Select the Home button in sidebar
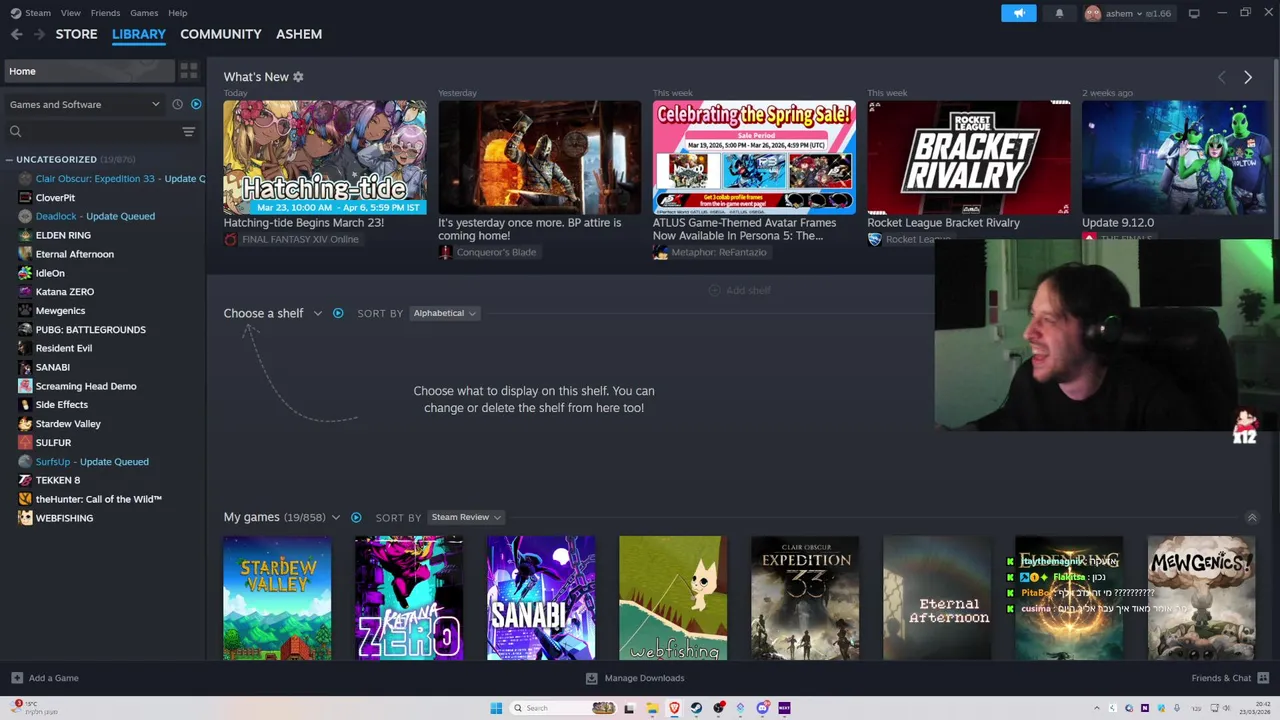This screenshot has height=720, width=1280. click(89, 71)
